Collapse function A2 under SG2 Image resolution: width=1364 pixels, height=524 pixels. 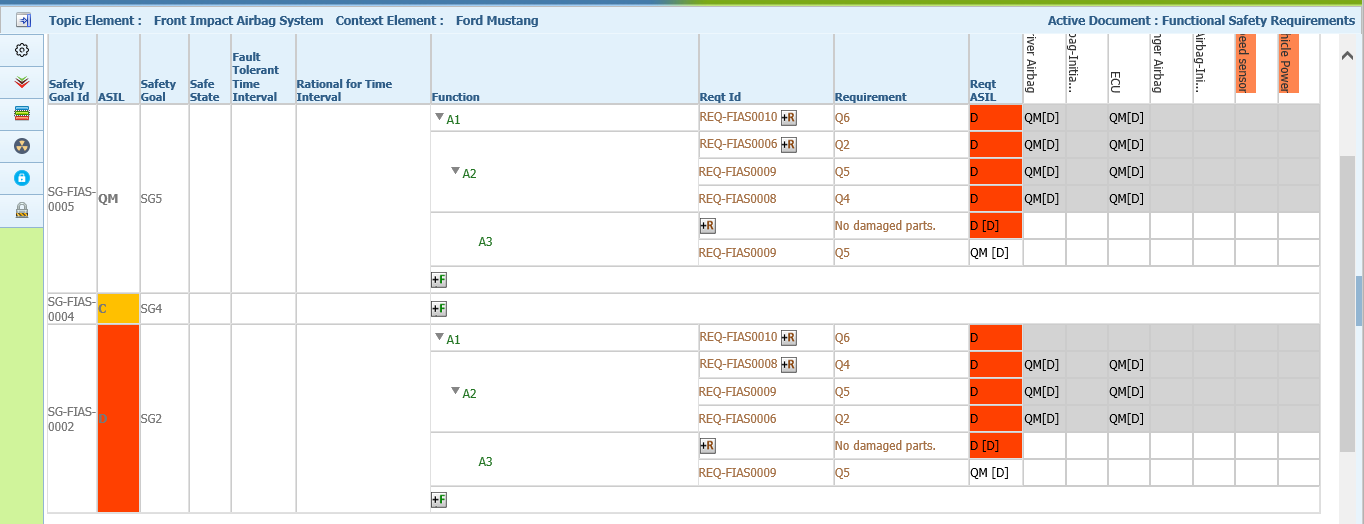pyautogui.click(x=455, y=391)
